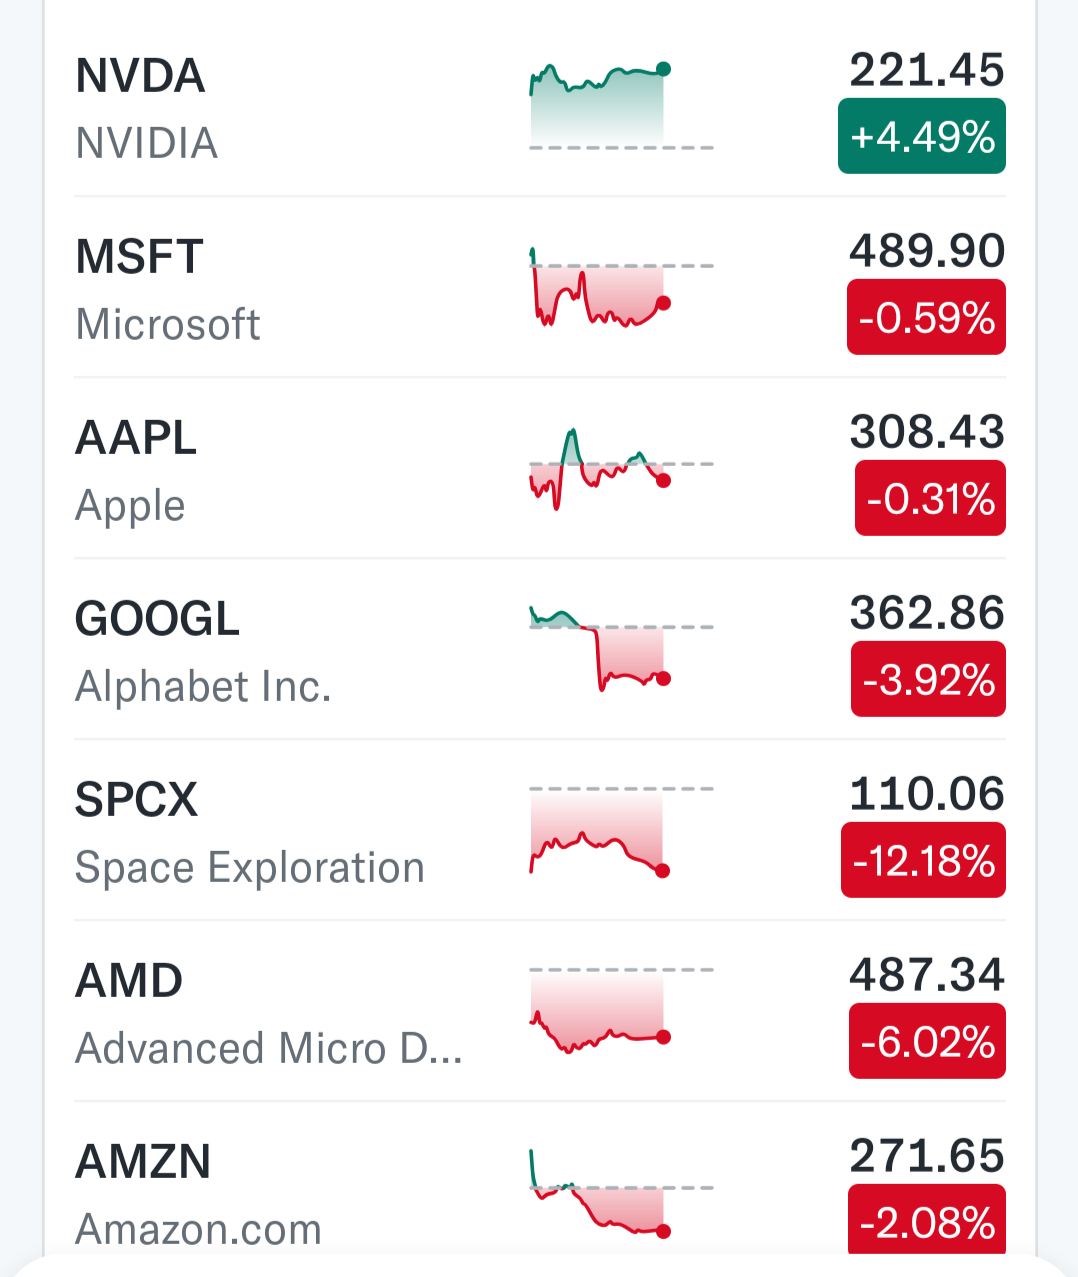This screenshot has width=1078, height=1277.
Task: Open the NVDA sparkline chart
Action: tap(621, 105)
